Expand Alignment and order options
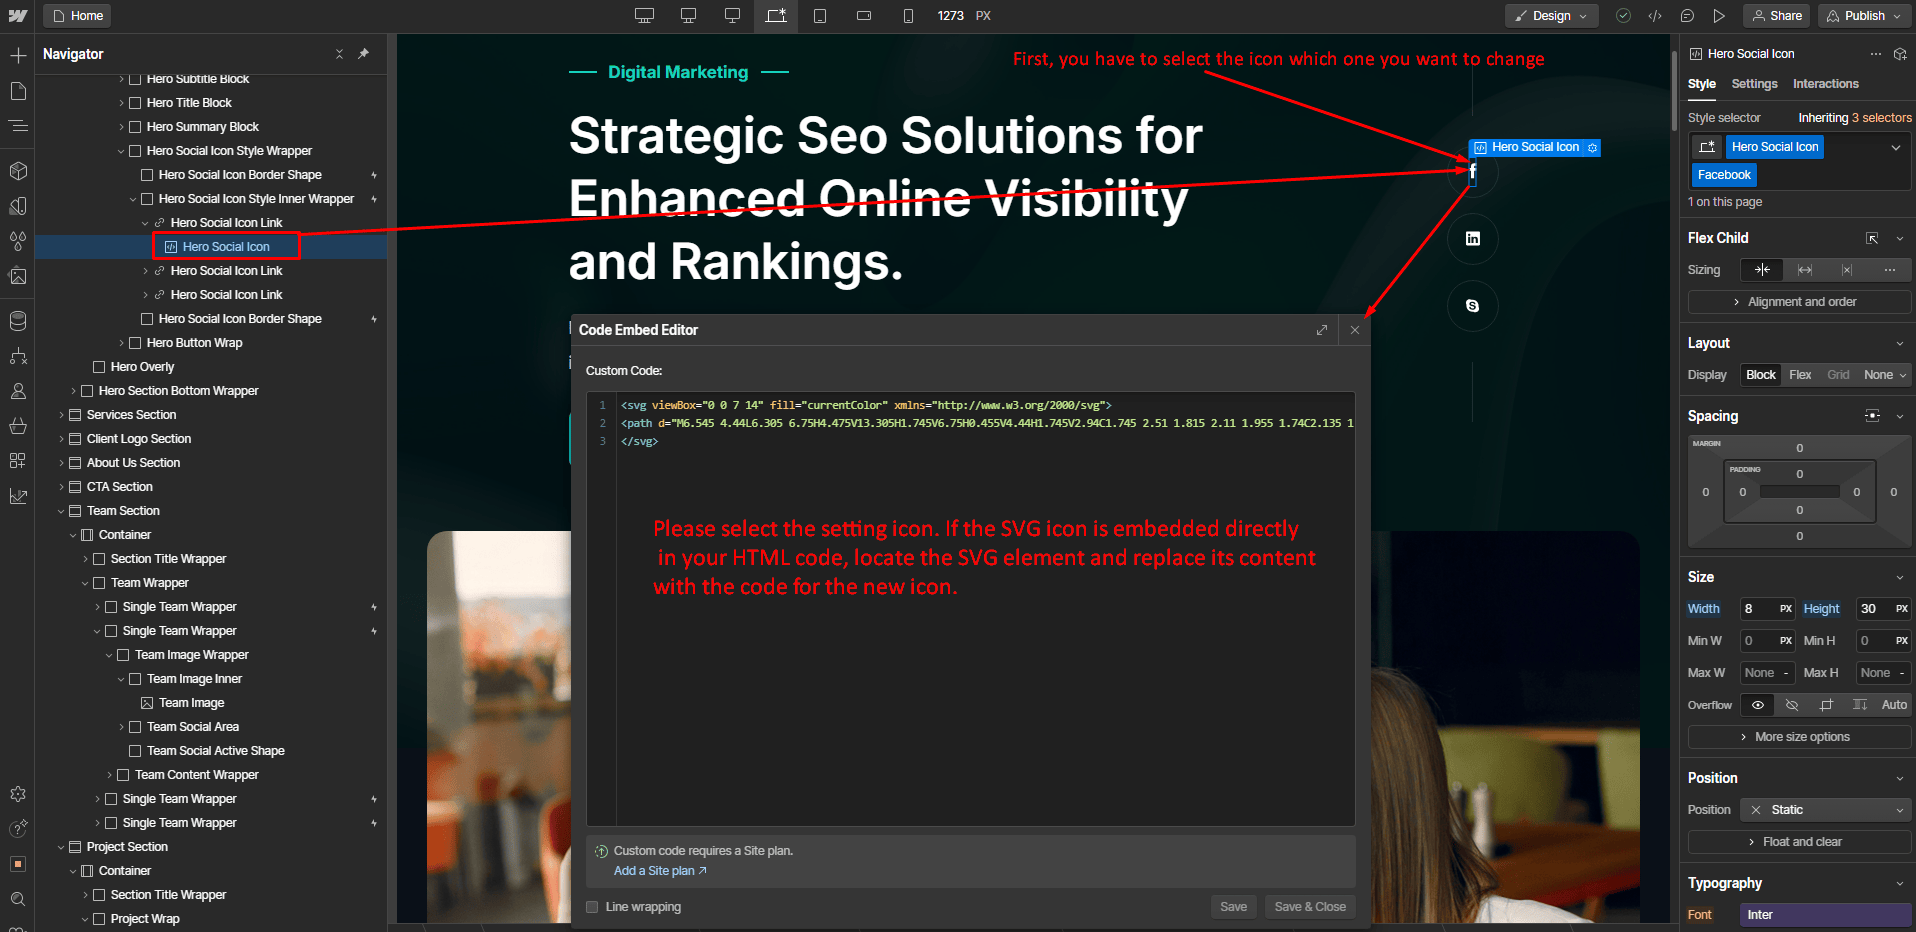 click(x=1799, y=302)
